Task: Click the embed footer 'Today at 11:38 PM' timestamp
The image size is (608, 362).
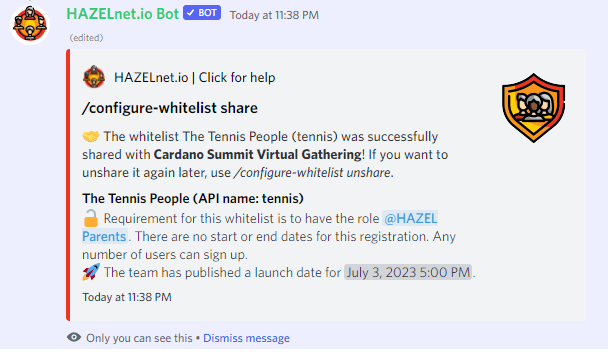Action: coord(127,297)
